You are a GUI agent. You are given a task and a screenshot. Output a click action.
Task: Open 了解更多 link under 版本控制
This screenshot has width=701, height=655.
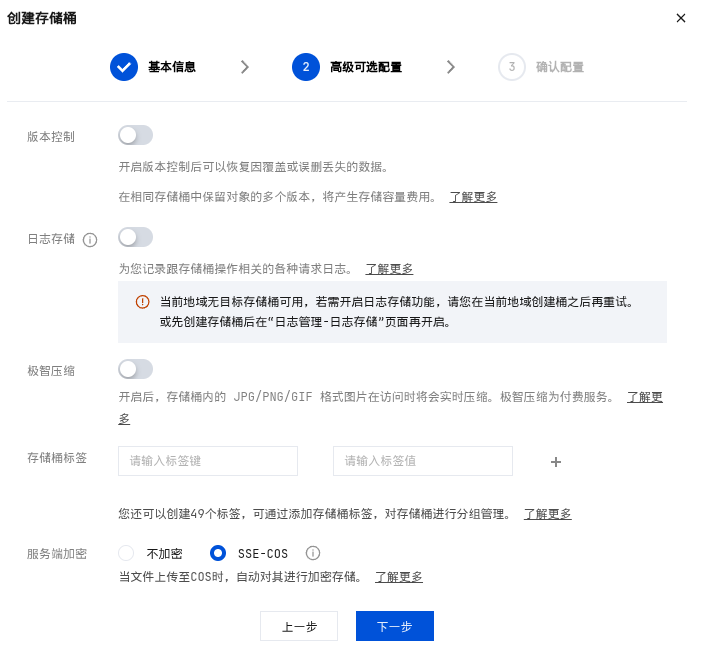tap(473, 197)
